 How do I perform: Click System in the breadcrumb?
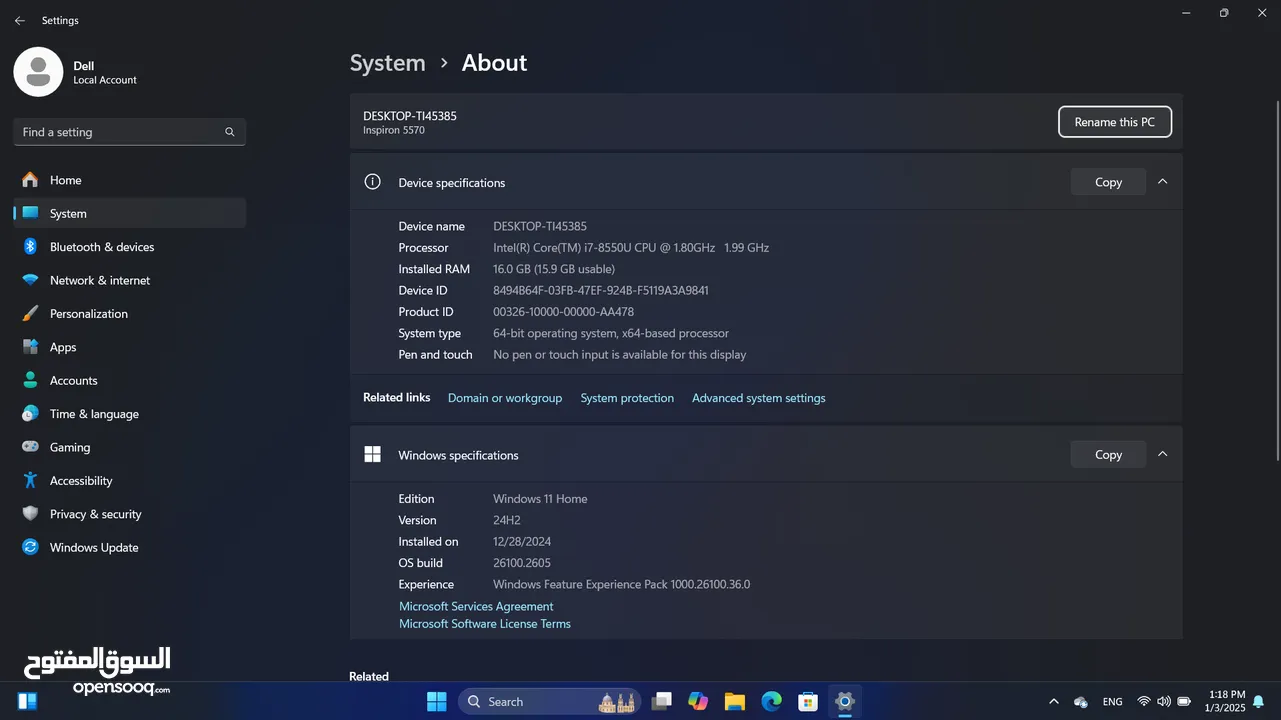click(387, 62)
